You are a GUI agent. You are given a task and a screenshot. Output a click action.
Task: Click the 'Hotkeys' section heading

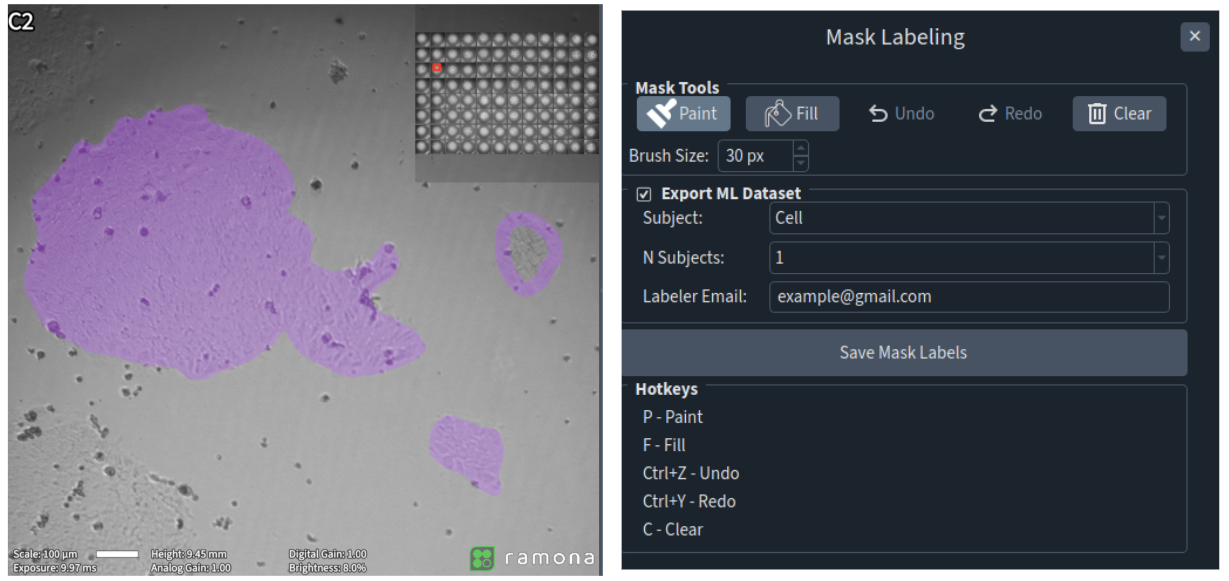pos(667,389)
